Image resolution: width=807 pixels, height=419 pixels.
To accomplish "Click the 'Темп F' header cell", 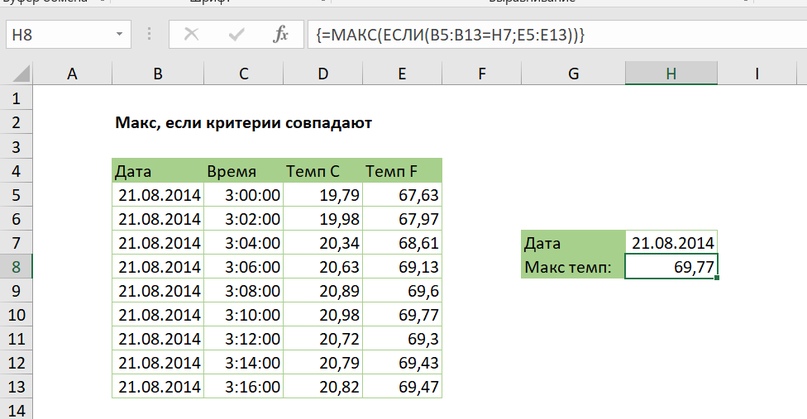I will [x=402, y=171].
